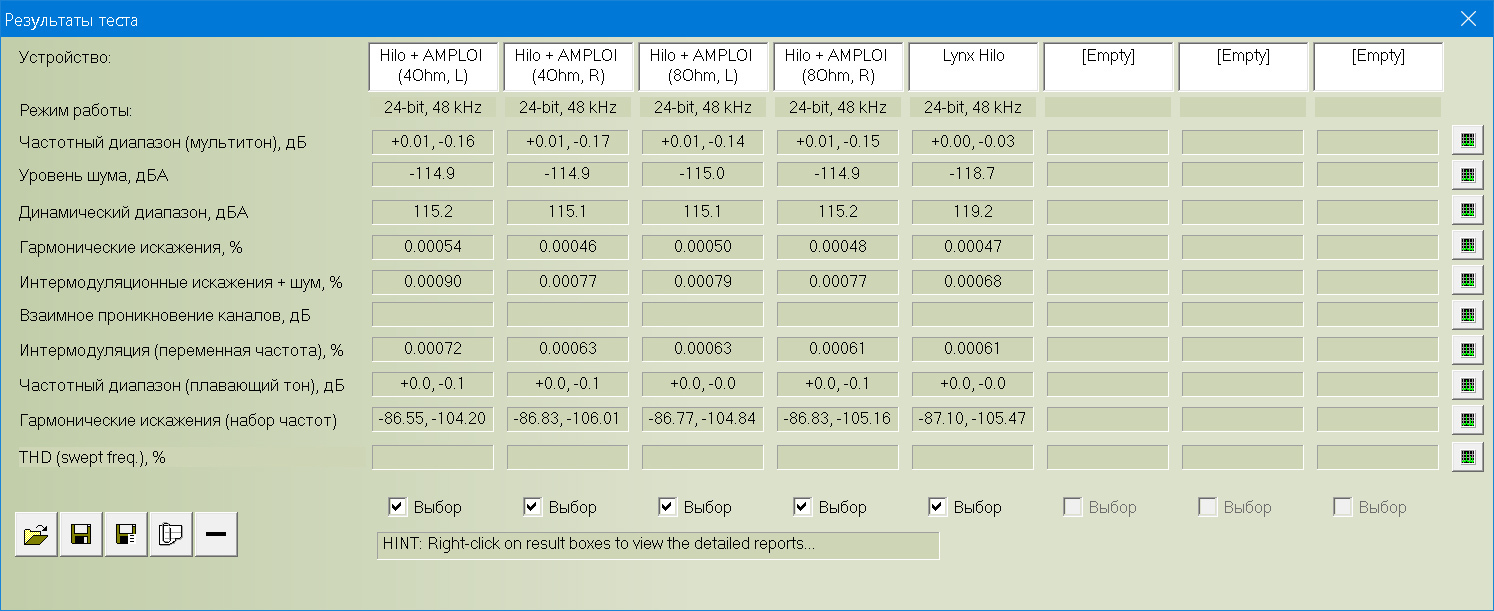This screenshot has height=611, width=1494.
Task: Click the save results floppy disk icon
Action: point(81,535)
